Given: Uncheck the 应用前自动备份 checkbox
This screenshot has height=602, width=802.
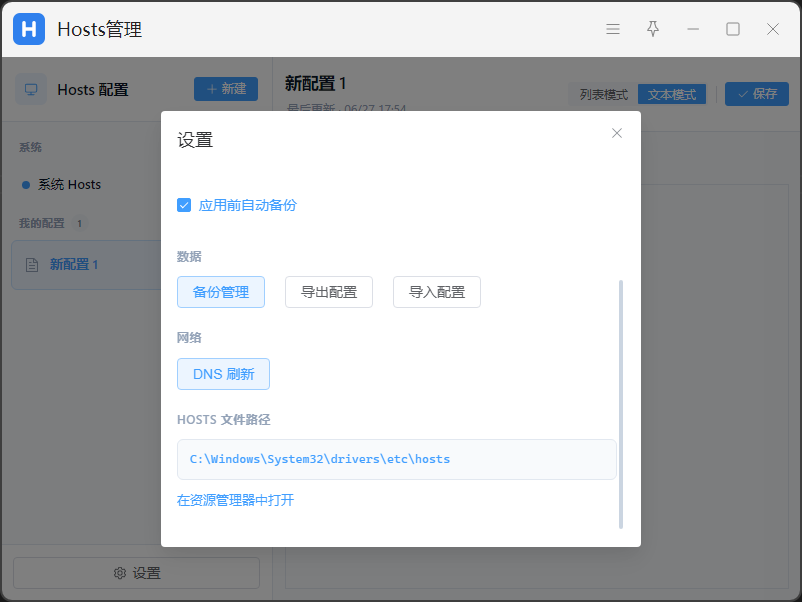Looking at the screenshot, I should 184,205.
